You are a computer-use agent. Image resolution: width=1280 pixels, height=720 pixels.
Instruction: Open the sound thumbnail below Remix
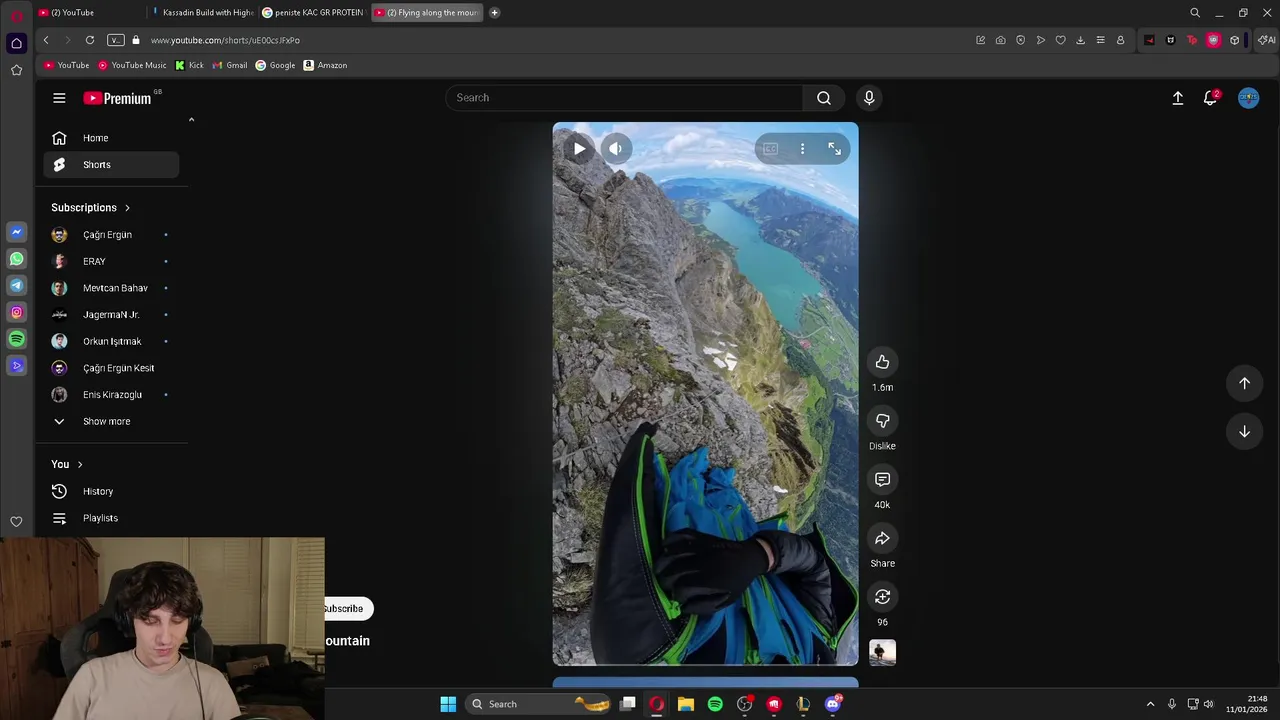pyautogui.click(x=882, y=652)
